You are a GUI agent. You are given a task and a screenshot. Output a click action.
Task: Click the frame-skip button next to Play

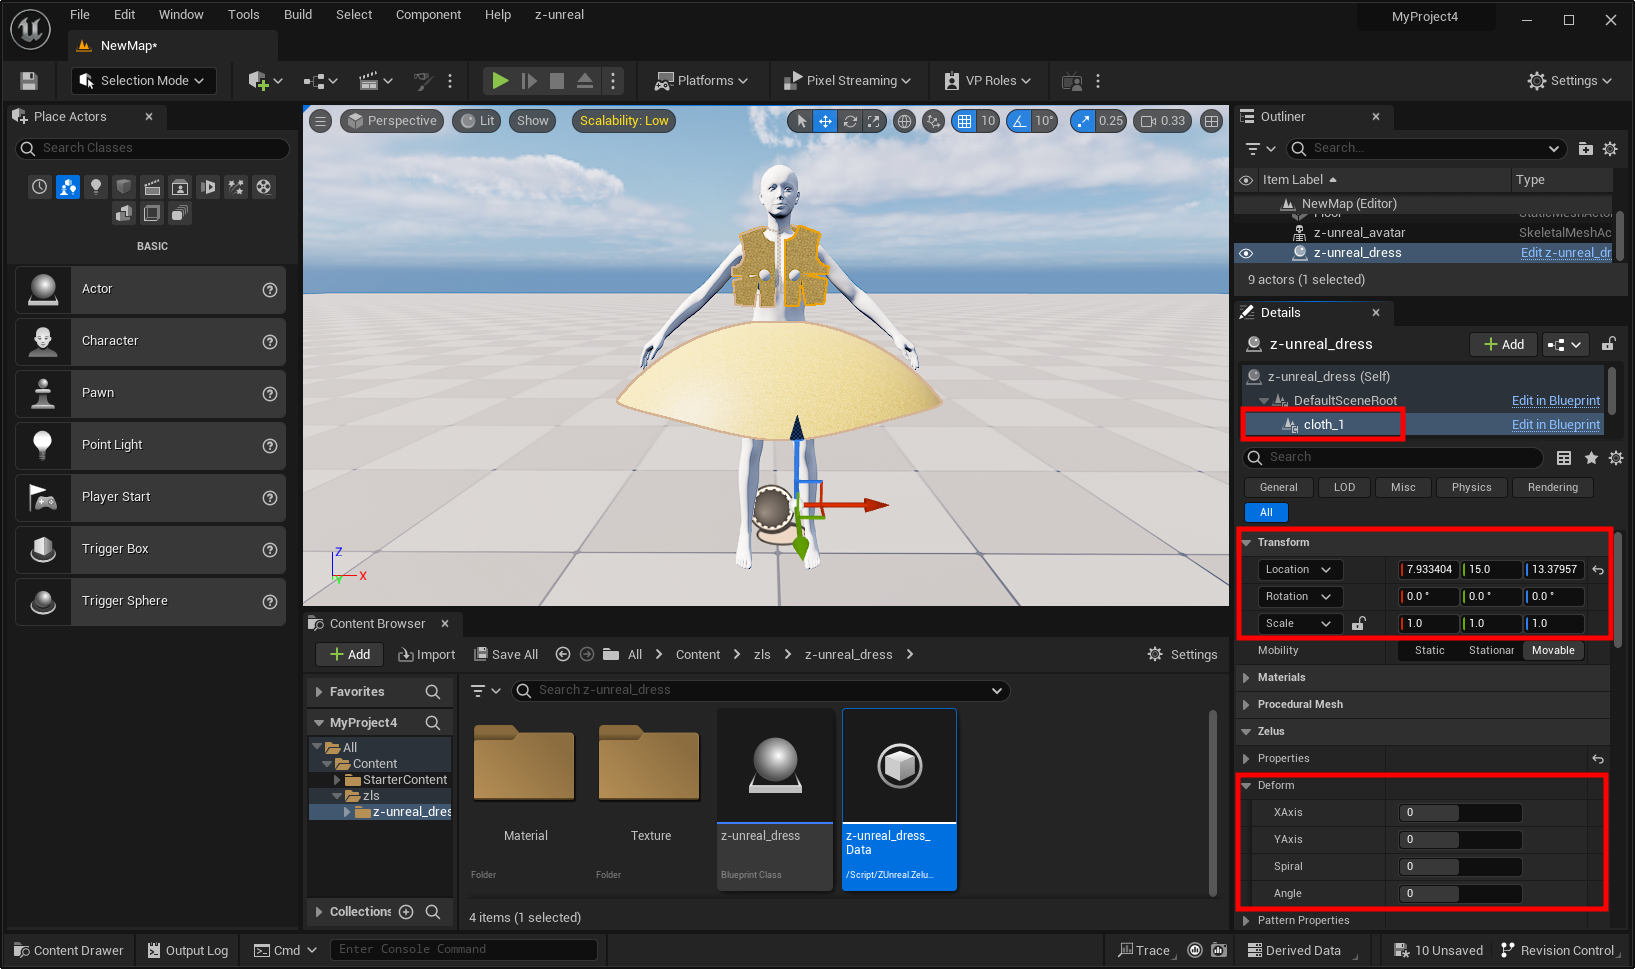529,81
